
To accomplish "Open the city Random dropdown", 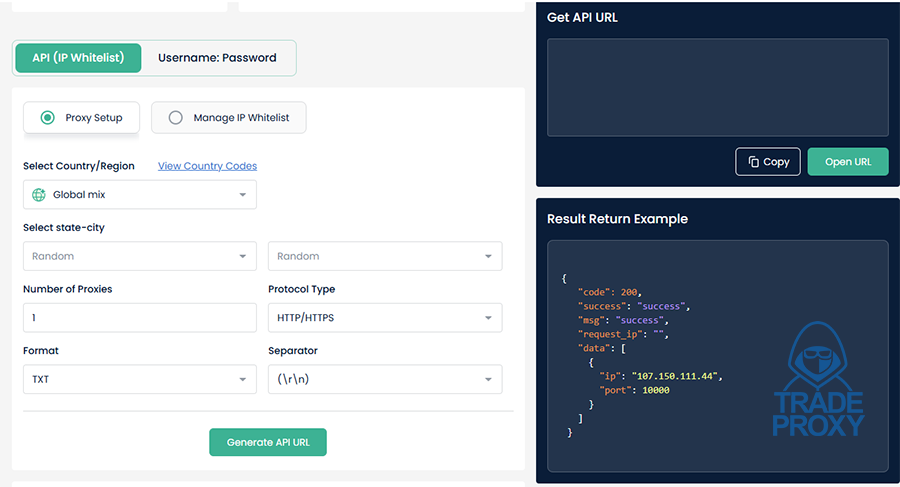I will (x=384, y=256).
